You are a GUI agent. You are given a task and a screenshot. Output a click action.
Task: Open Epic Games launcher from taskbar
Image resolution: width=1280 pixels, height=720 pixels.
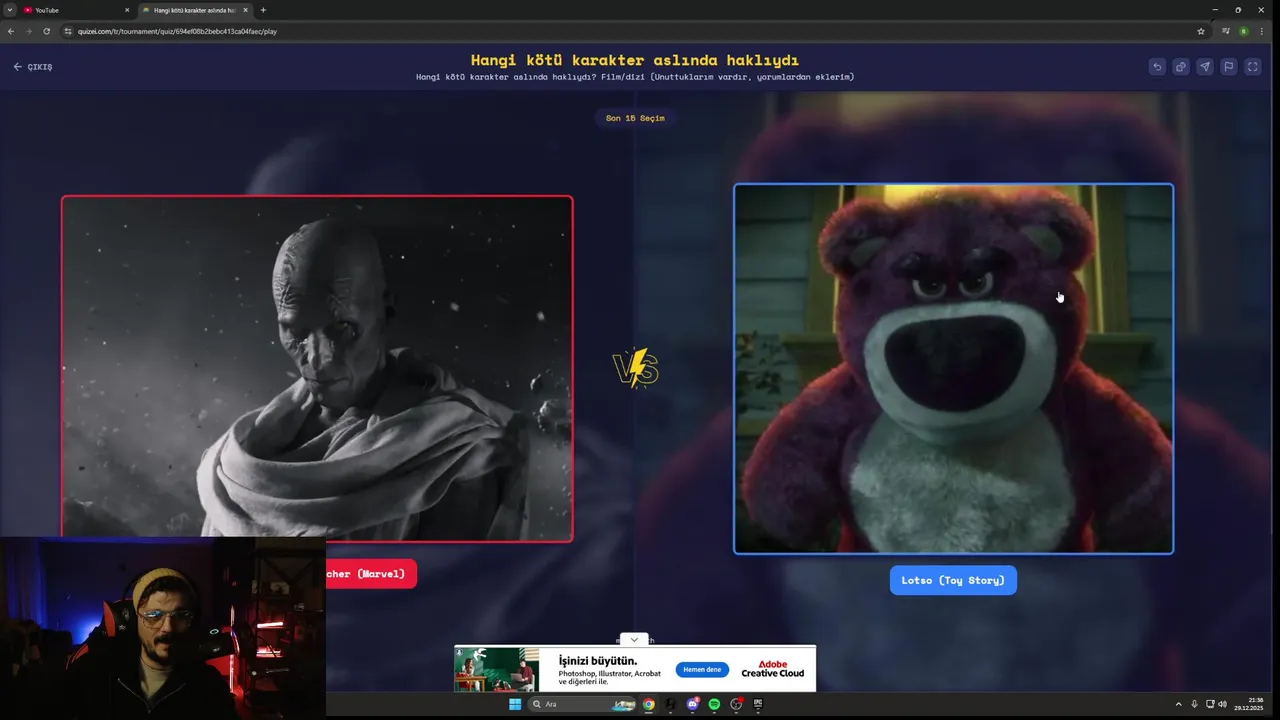758,704
